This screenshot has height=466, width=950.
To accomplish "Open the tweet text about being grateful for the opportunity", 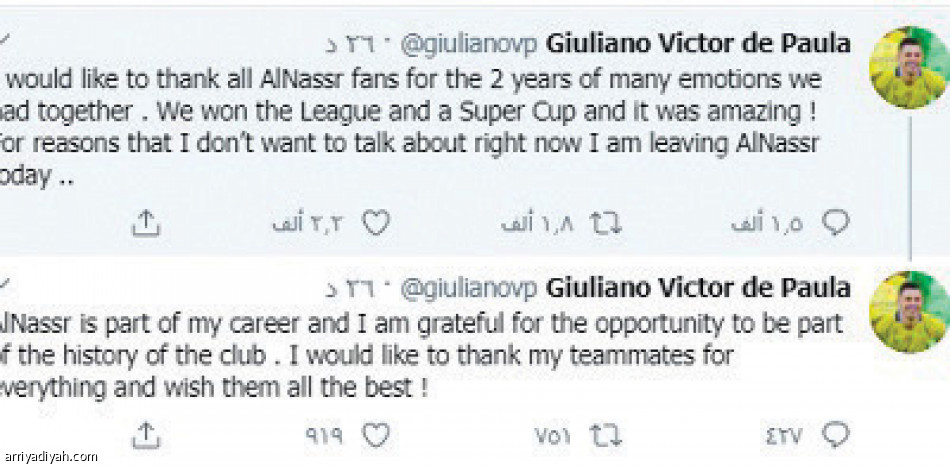I will pos(420,356).
